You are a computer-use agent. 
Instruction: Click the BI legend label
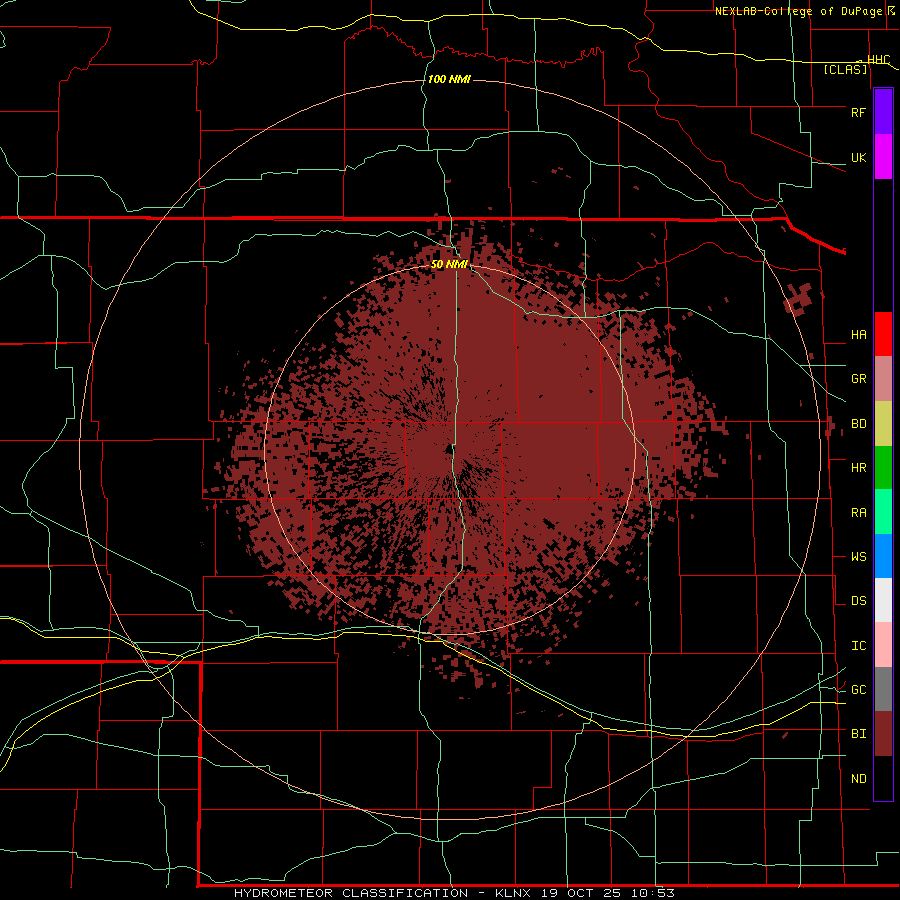click(x=858, y=734)
